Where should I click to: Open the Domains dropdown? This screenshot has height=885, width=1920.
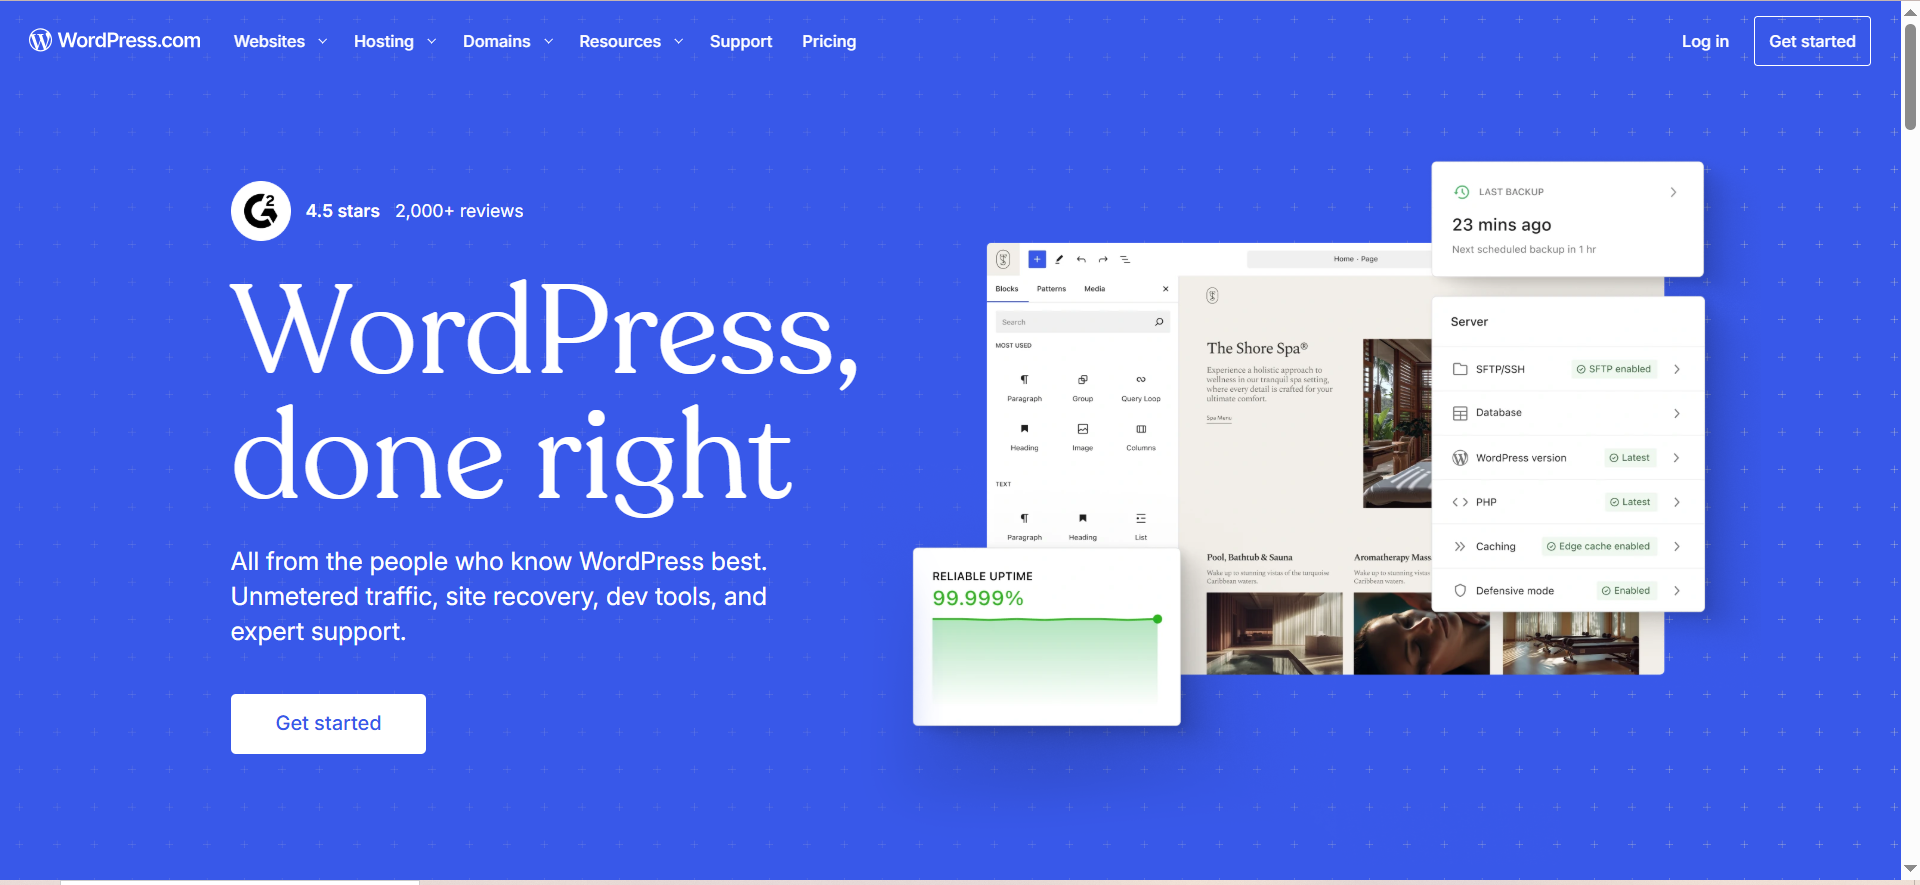pyautogui.click(x=508, y=41)
